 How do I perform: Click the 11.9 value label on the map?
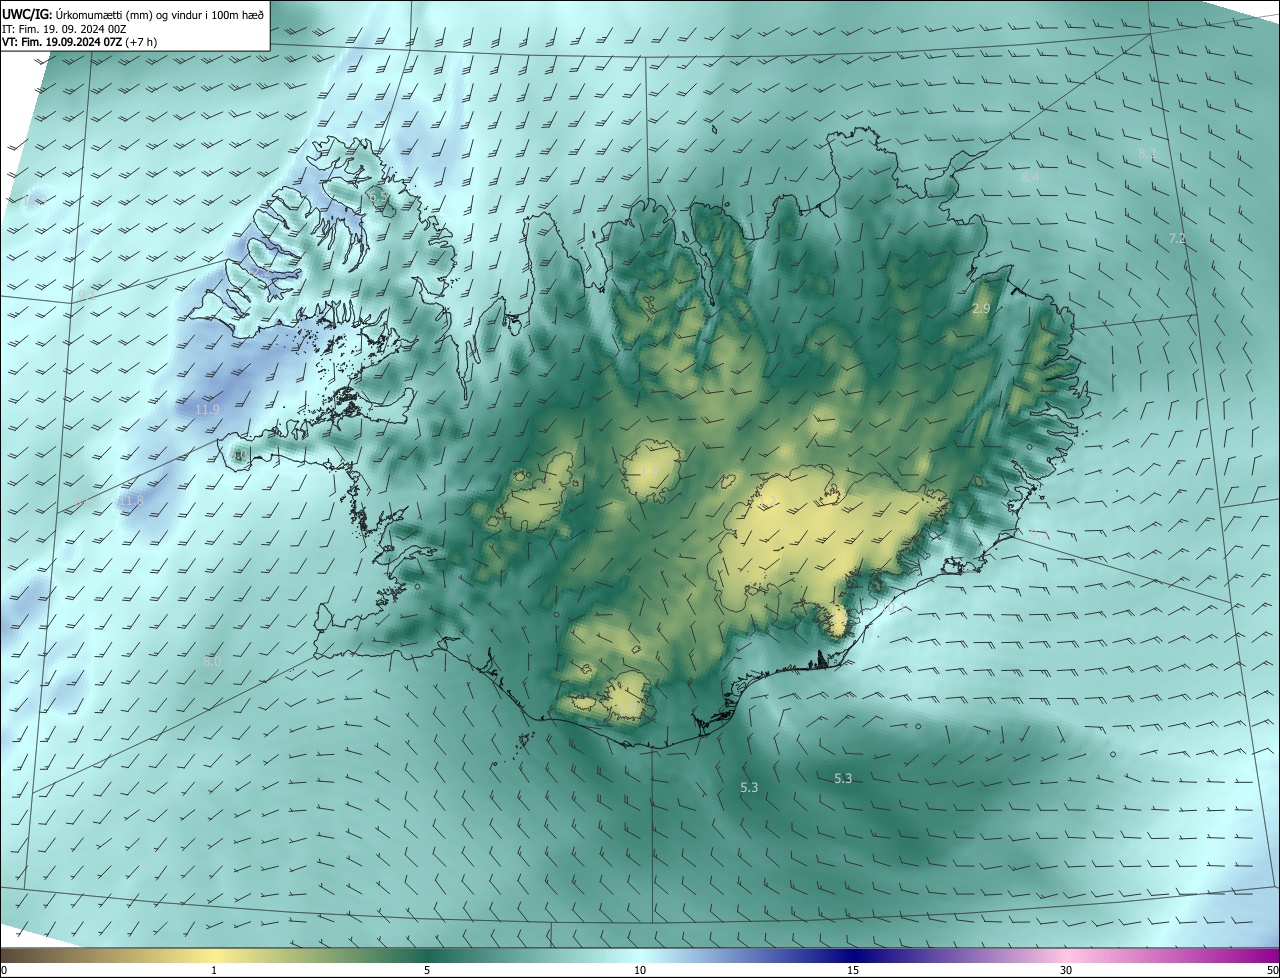pos(207,410)
